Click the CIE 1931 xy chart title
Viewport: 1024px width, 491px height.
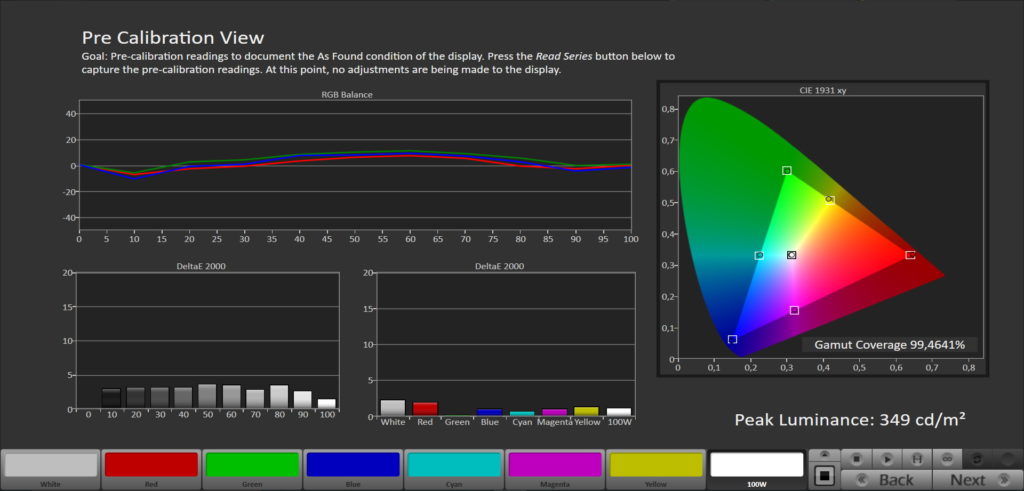(x=823, y=91)
